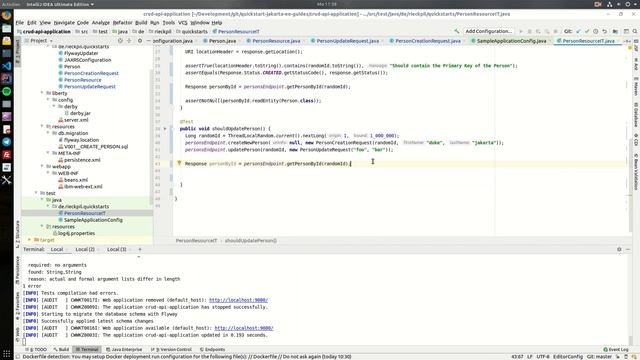The image size is (640, 360).
Task: Select server.xml in project tree
Action: click(76, 120)
